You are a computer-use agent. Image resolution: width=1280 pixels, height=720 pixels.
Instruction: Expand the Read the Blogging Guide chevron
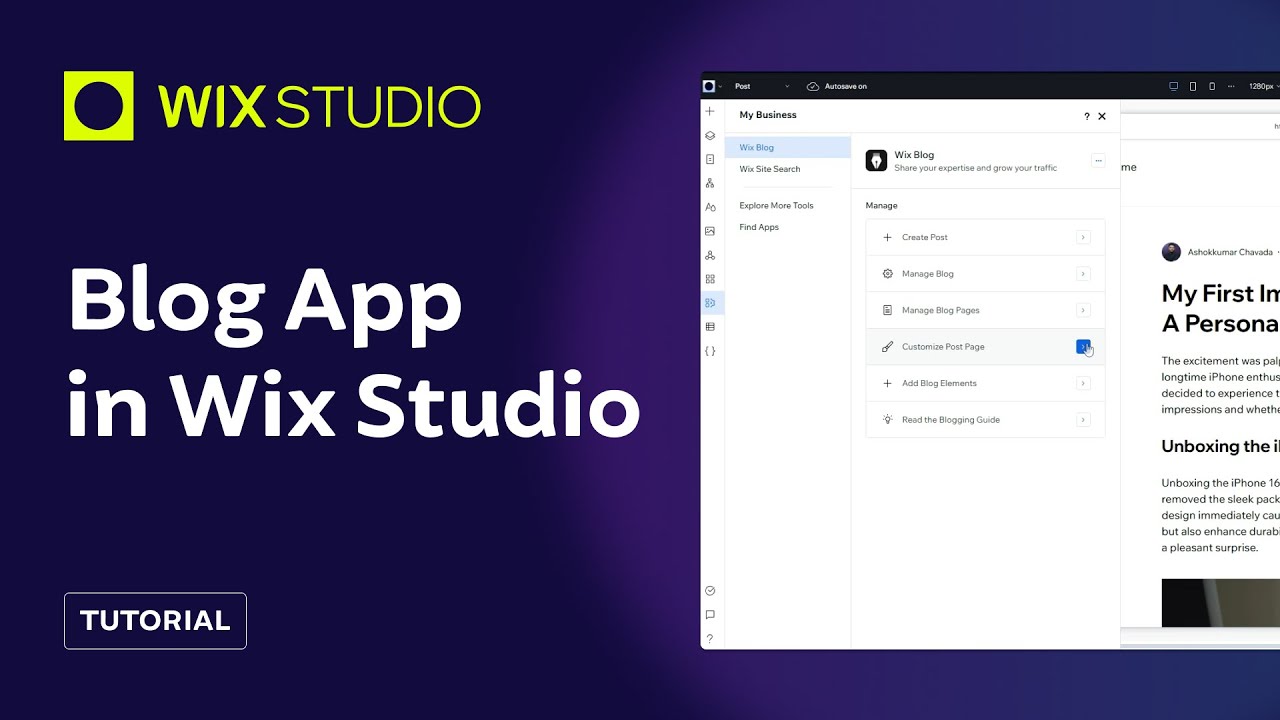tap(1083, 420)
